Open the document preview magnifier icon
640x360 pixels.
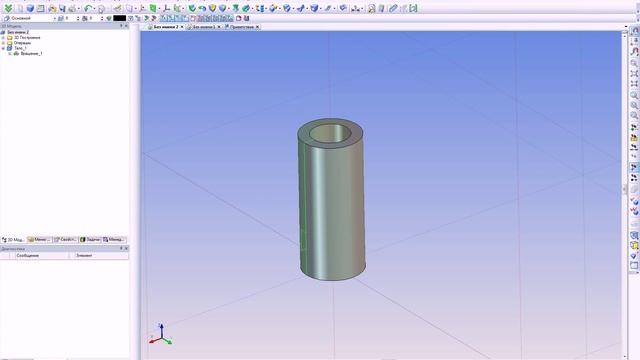371,9
